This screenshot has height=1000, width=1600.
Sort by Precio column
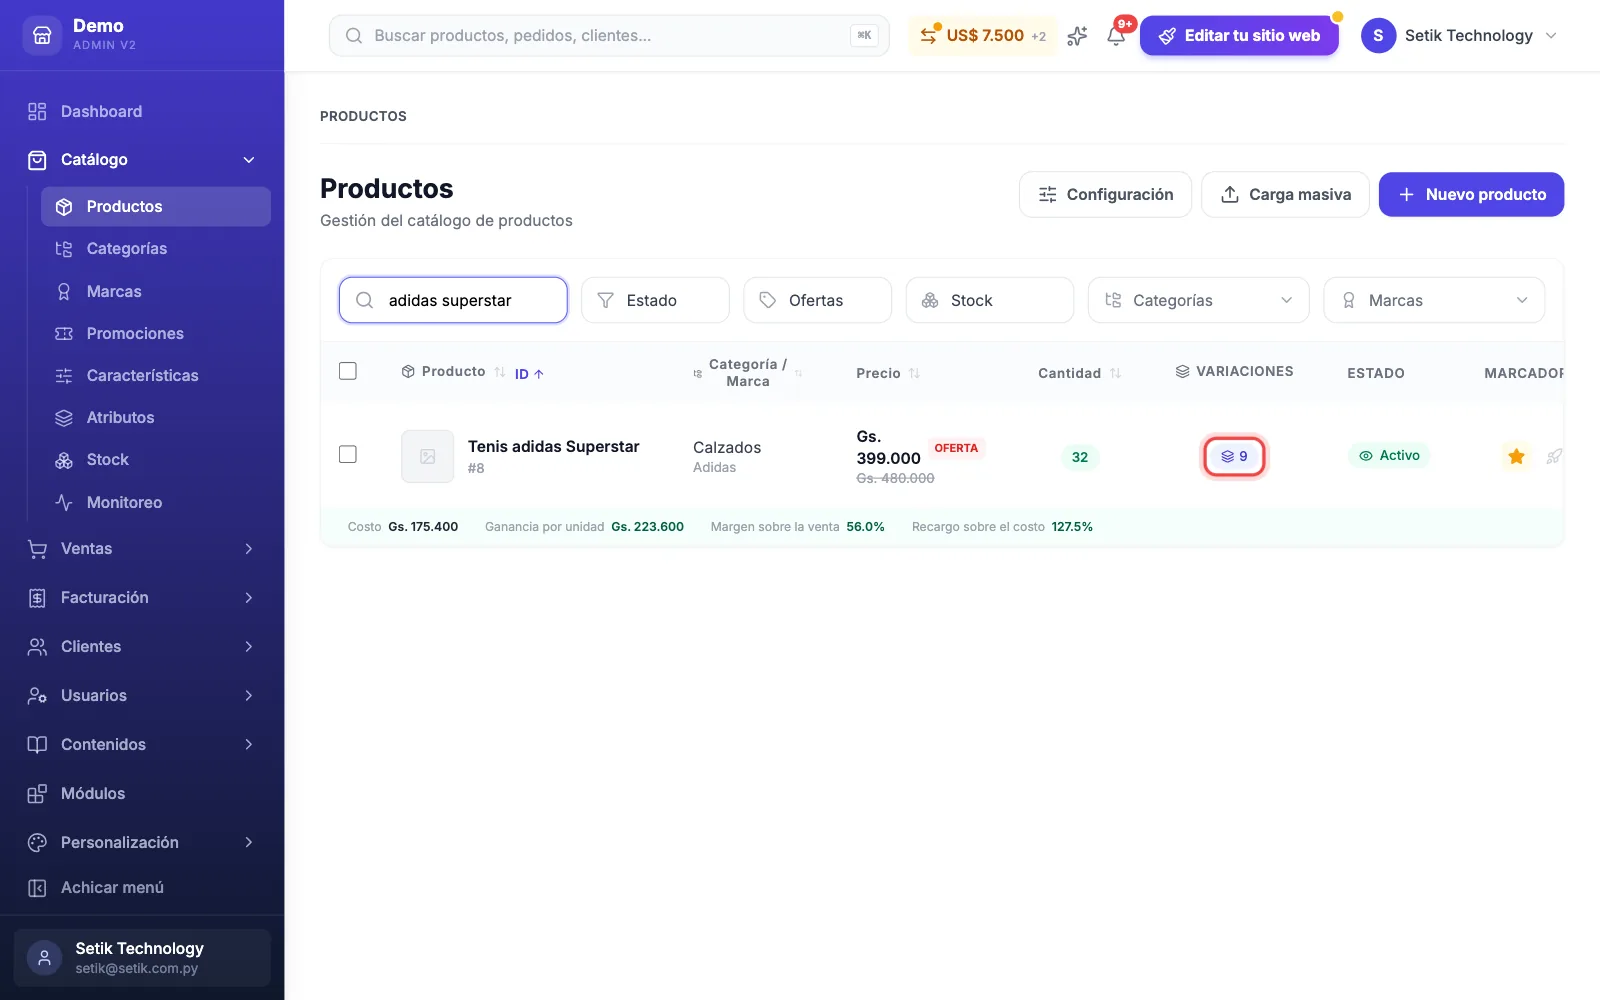click(914, 373)
